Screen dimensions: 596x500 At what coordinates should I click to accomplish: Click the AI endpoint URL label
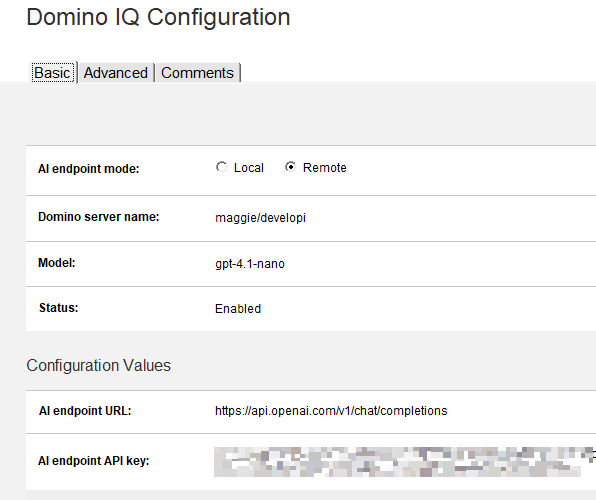pos(85,411)
